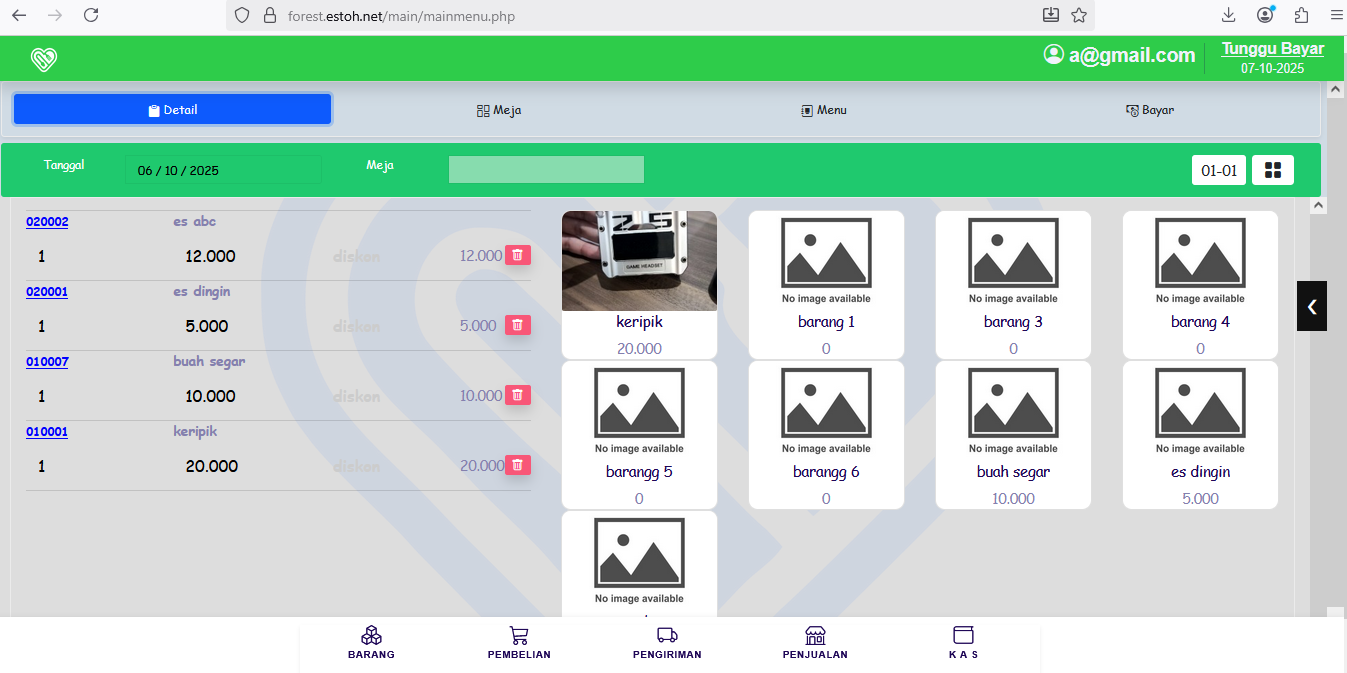Screen dimensions: 1347x673
Task: Reload the browser page
Action: pyautogui.click(x=91, y=15)
